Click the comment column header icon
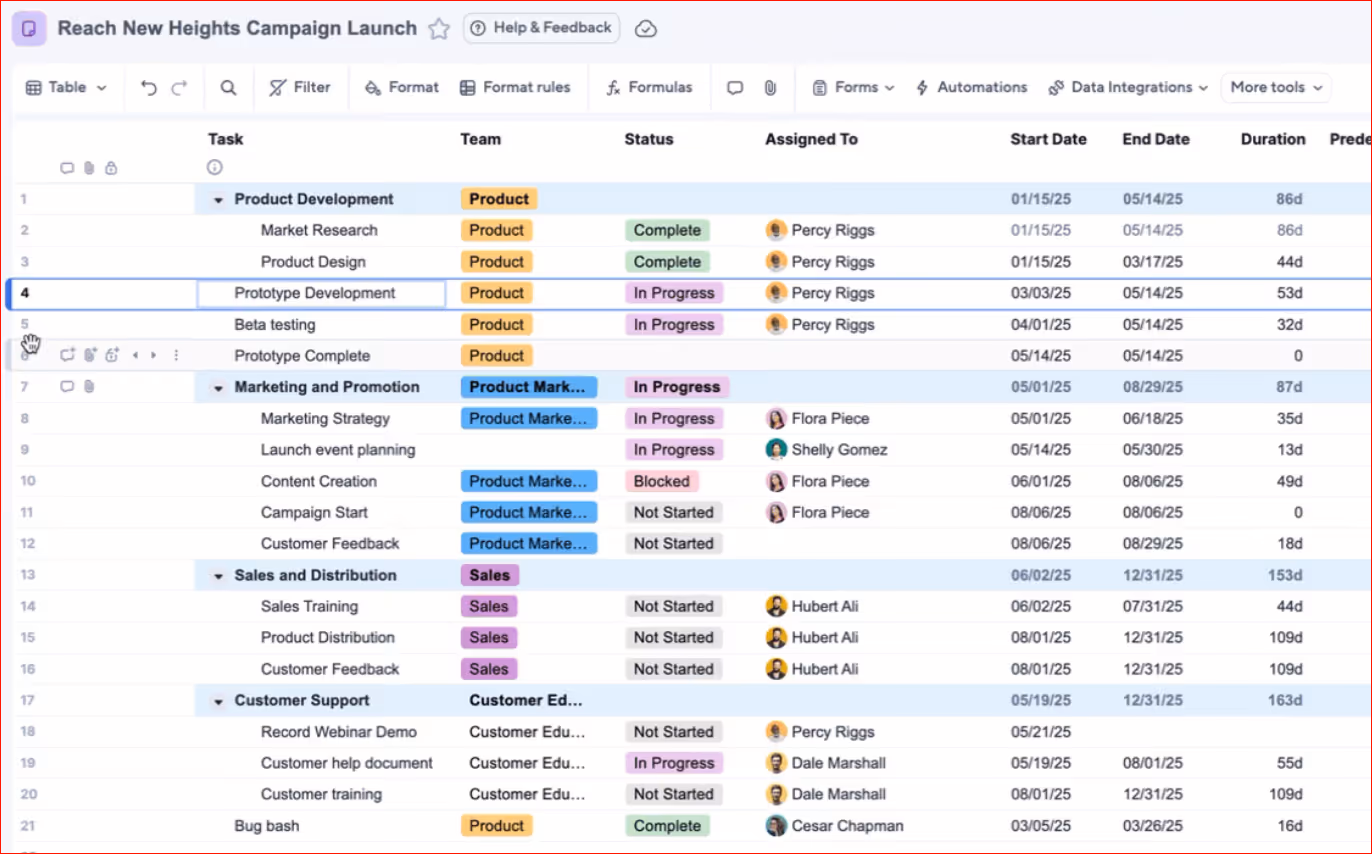Image resolution: width=1372 pixels, height=854 pixels. [x=67, y=168]
